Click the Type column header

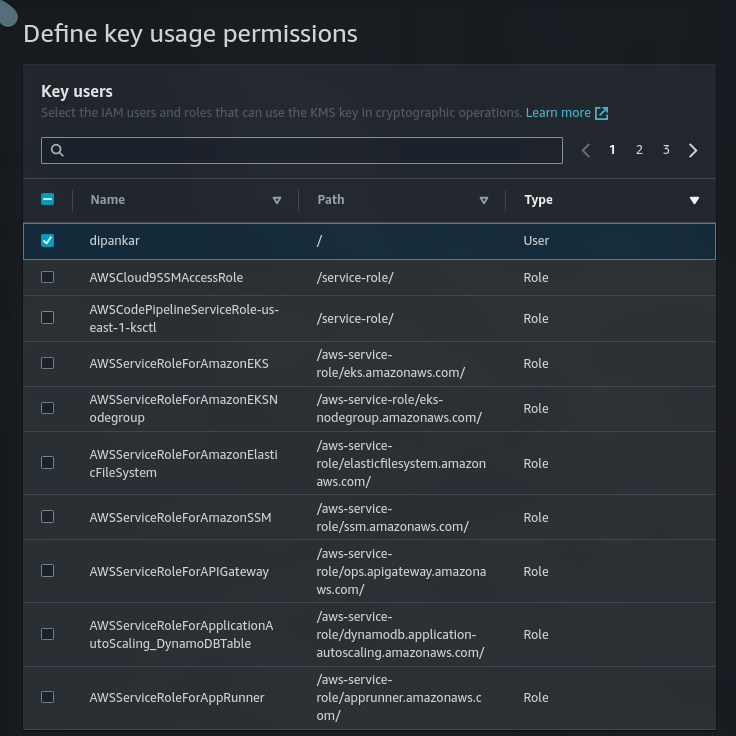(538, 200)
